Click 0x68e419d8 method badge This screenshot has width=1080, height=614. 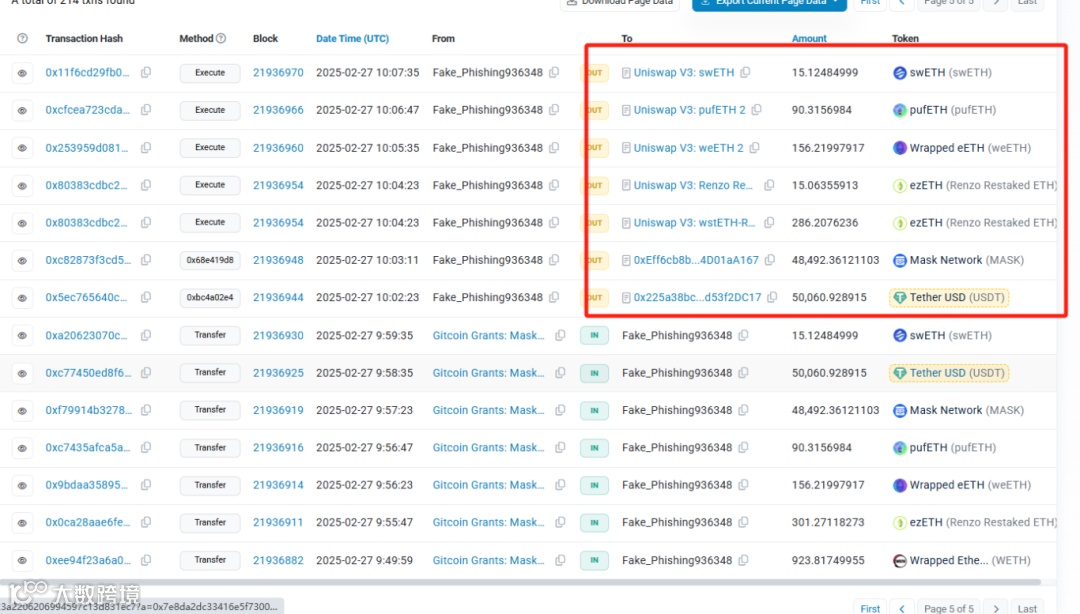(210, 260)
